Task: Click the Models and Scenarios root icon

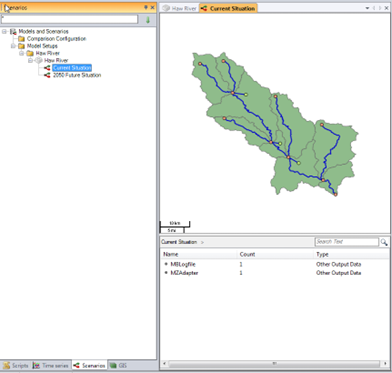Action: click(x=13, y=31)
